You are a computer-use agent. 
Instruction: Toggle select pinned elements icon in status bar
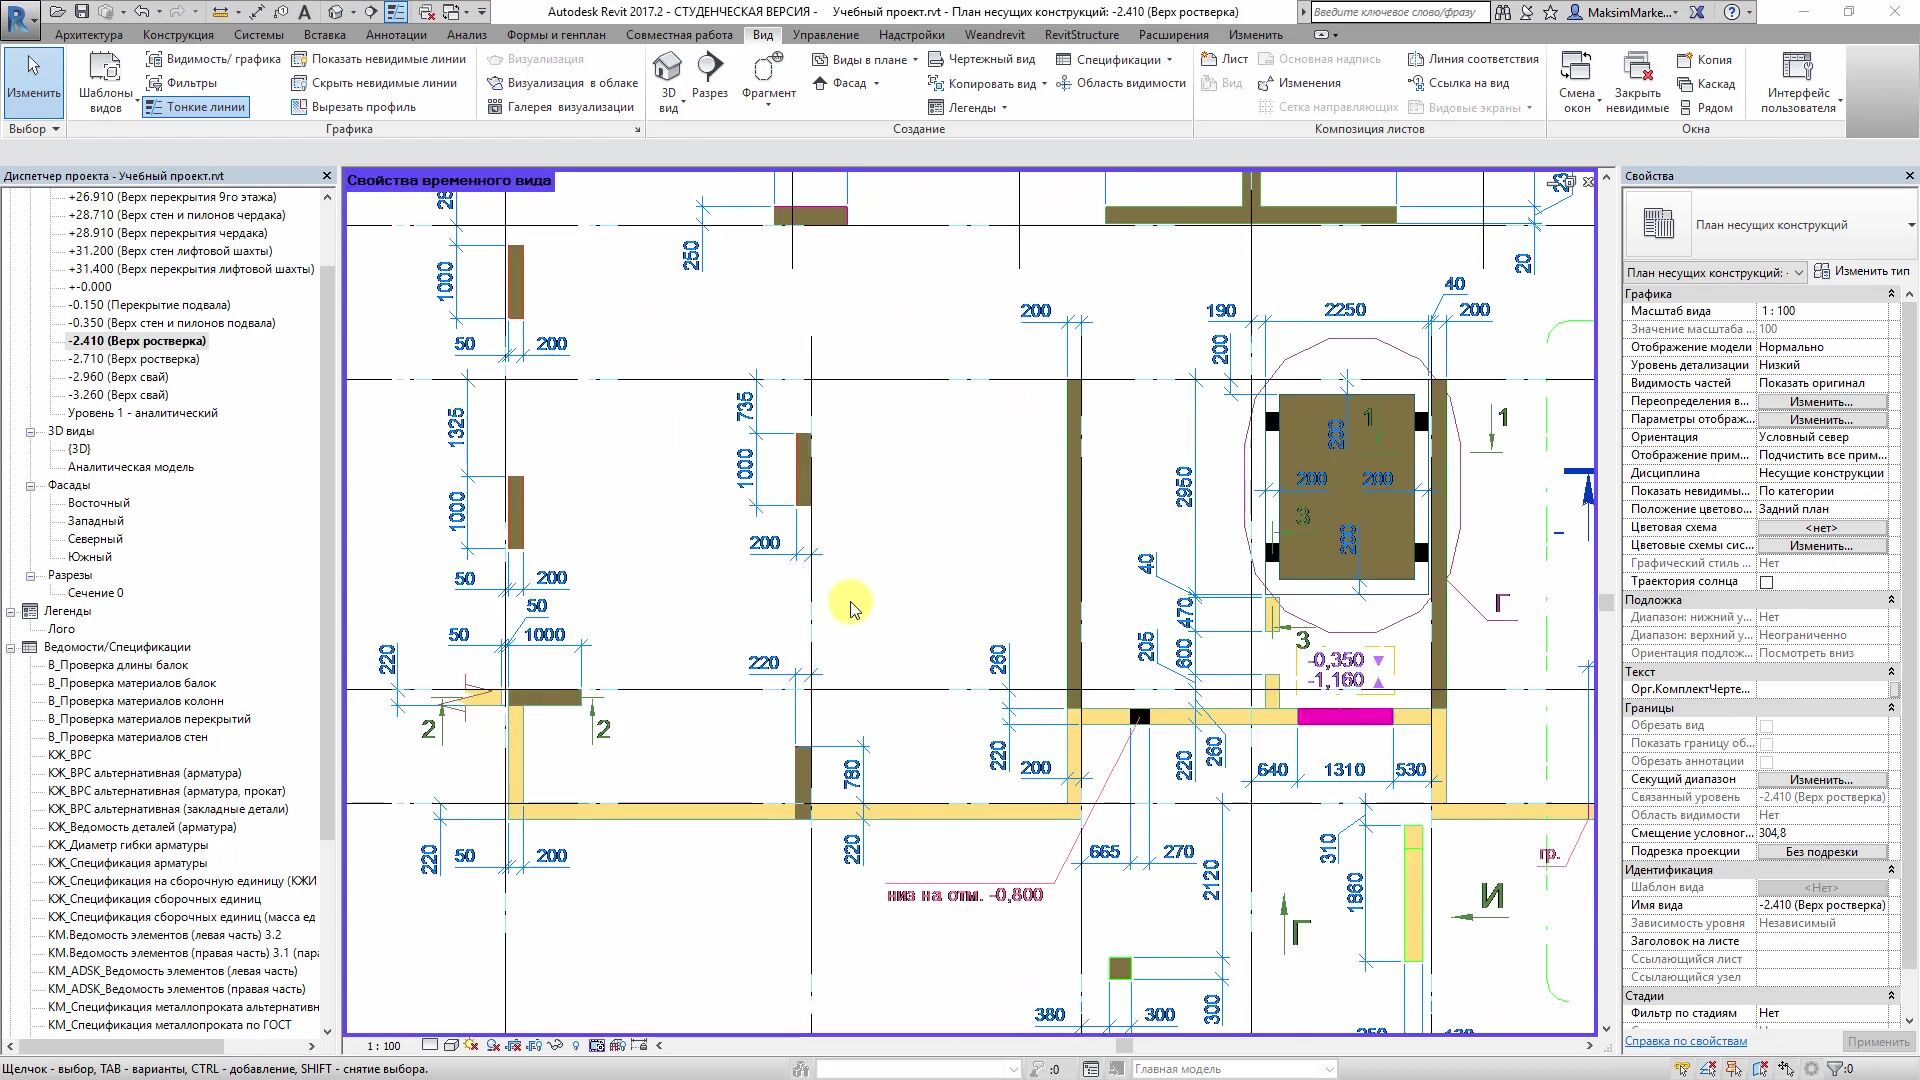pos(1735,1069)
